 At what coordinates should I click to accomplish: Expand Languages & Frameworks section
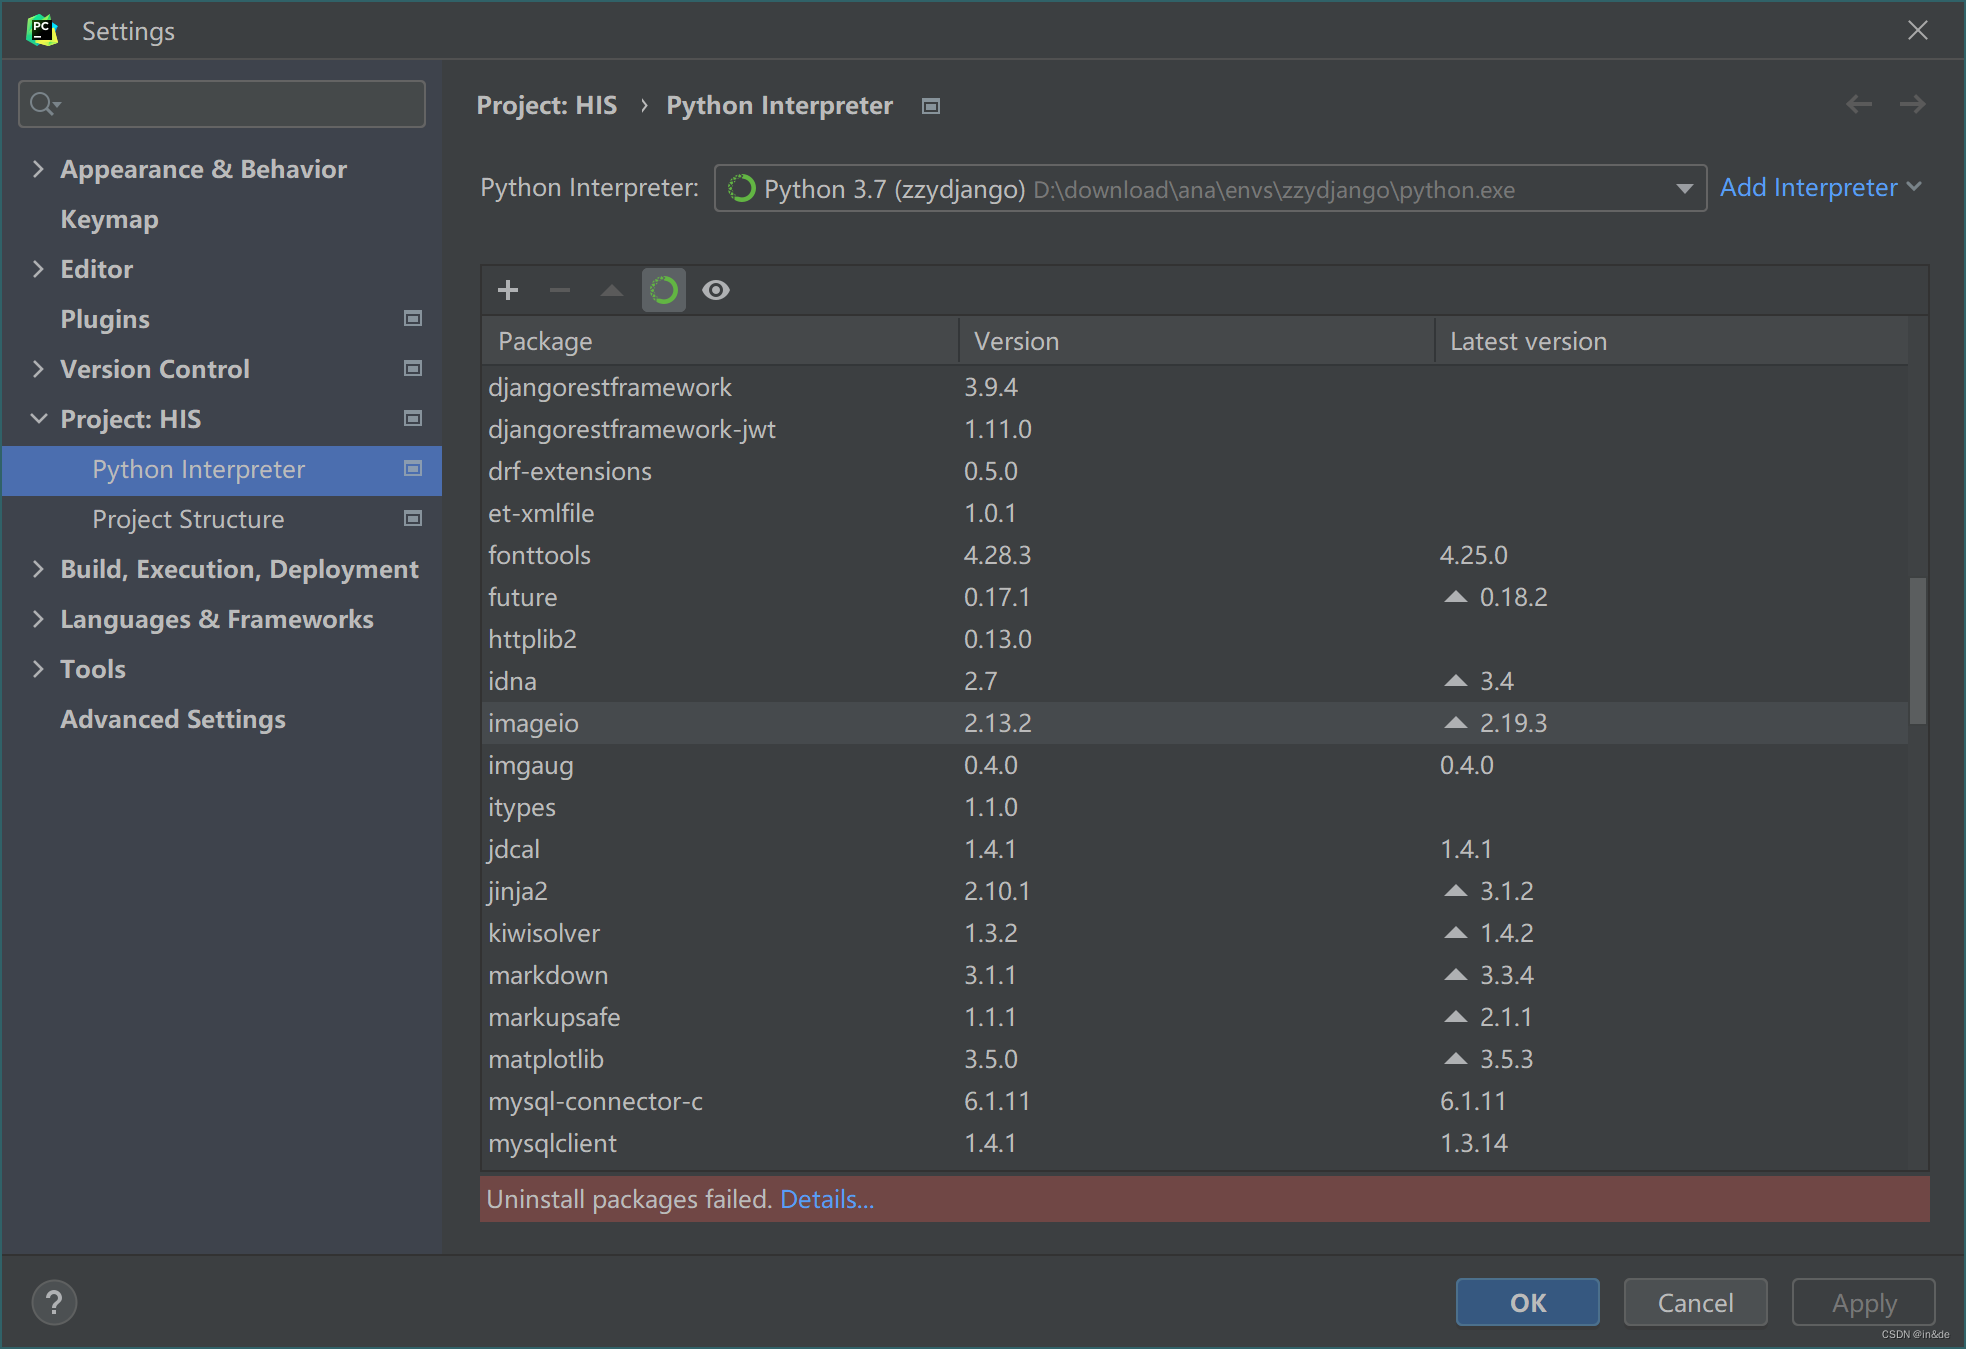[x=38, y=619]
